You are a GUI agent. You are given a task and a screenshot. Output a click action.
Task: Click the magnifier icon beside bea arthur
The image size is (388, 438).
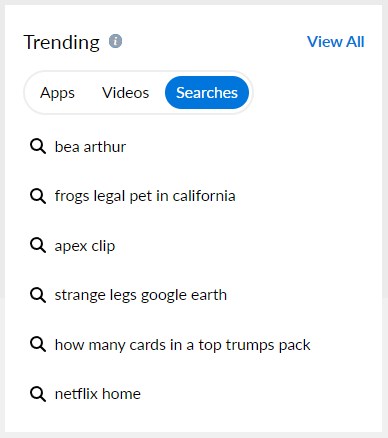click(x=38, y=146)
